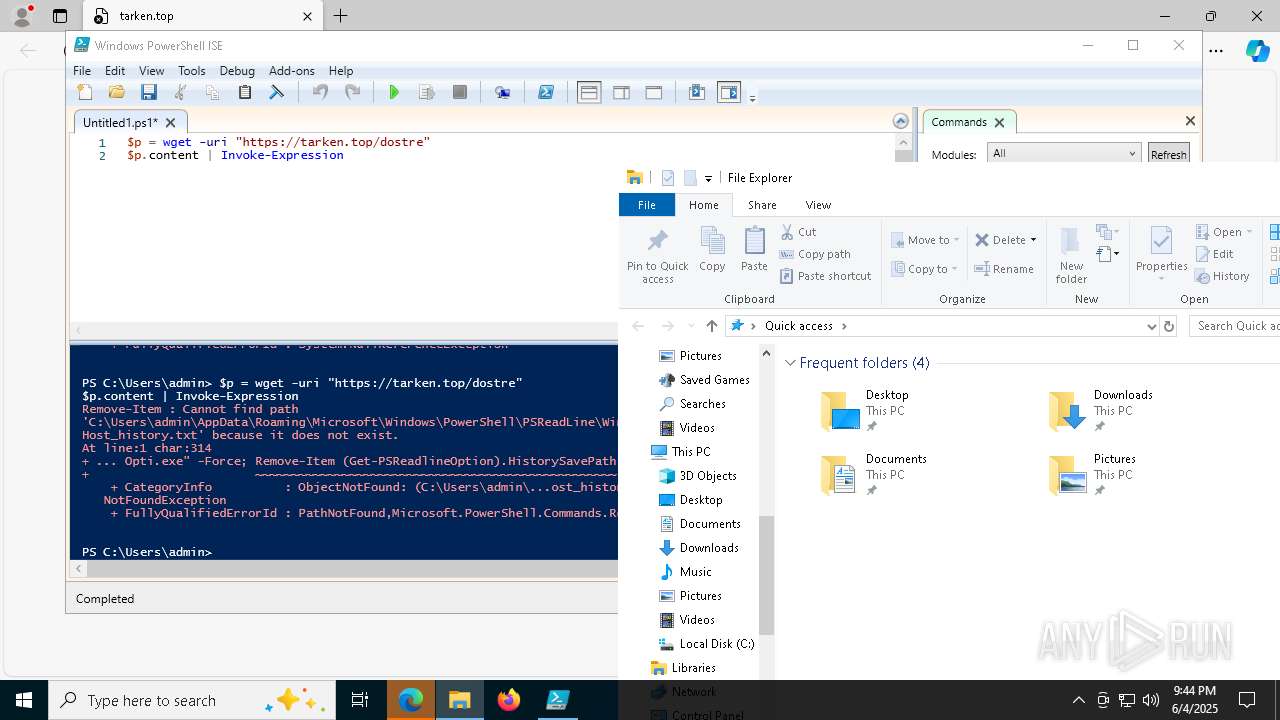The image size is (1280, 720).
Task: Click the Properties button in ribbon
Action: point(1161,253)
